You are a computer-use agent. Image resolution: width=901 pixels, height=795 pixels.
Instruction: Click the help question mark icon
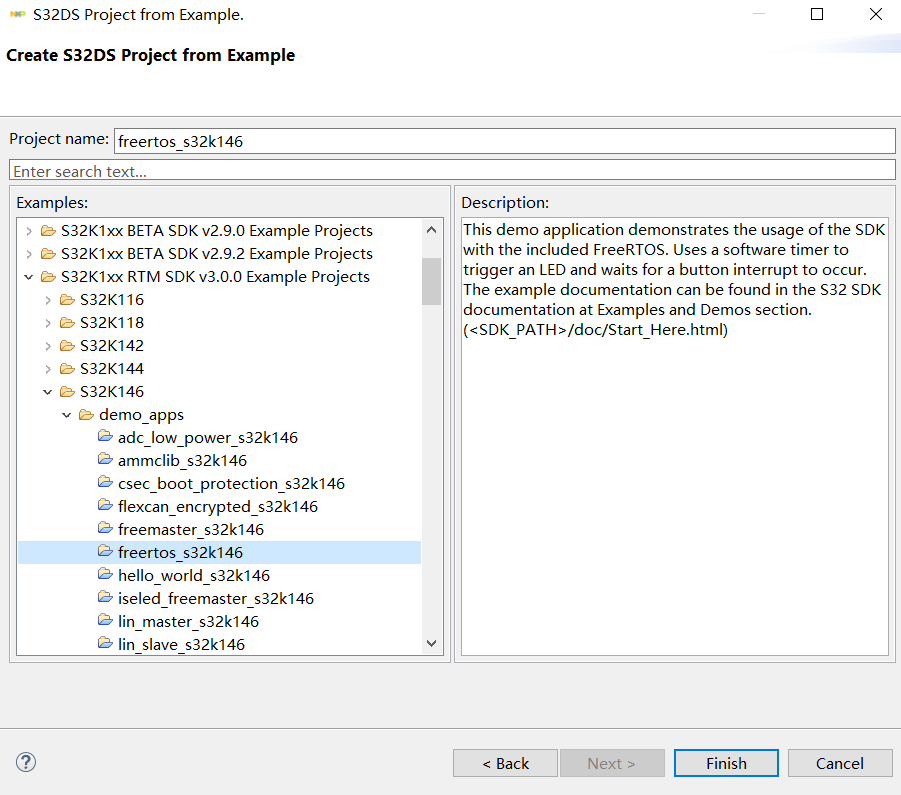coord(26,762)
